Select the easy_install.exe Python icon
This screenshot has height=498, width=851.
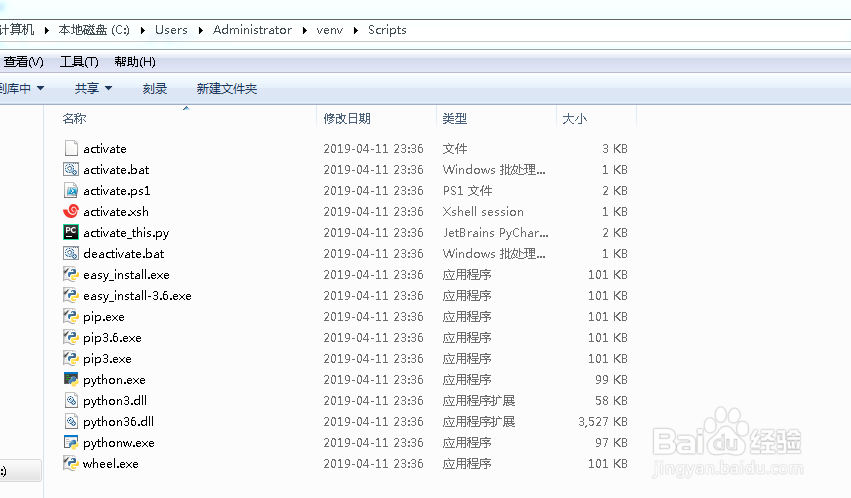[71, 274]
